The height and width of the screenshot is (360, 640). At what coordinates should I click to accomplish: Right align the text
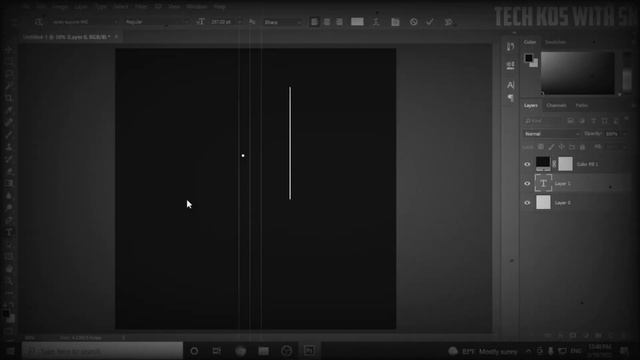tap(339, 22)
